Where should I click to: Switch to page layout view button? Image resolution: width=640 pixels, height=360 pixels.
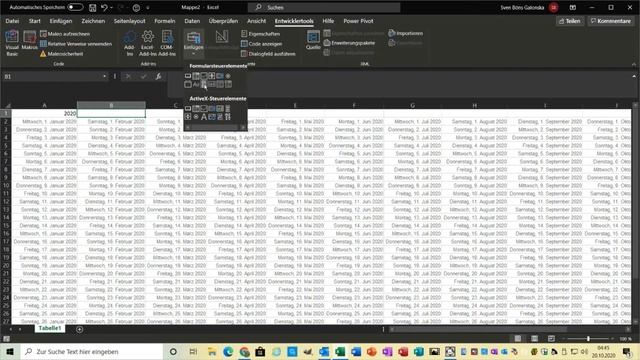click(x=534, y=339)
